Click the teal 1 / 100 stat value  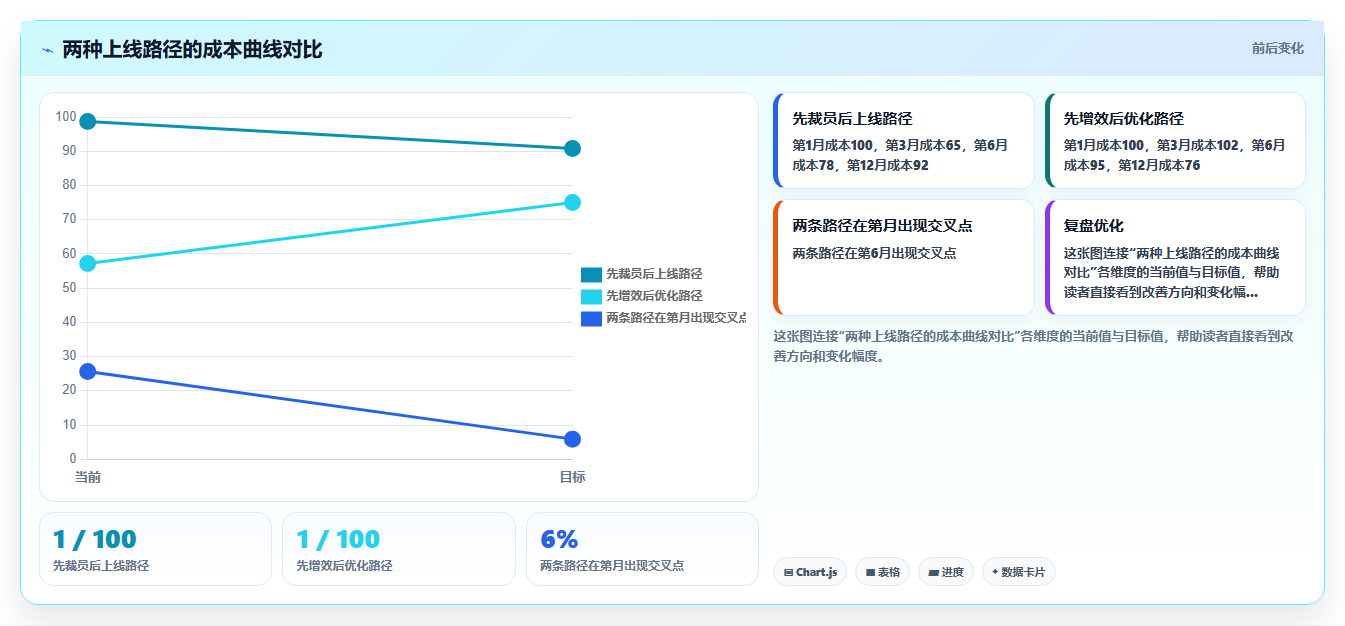[x=94, y=540]
